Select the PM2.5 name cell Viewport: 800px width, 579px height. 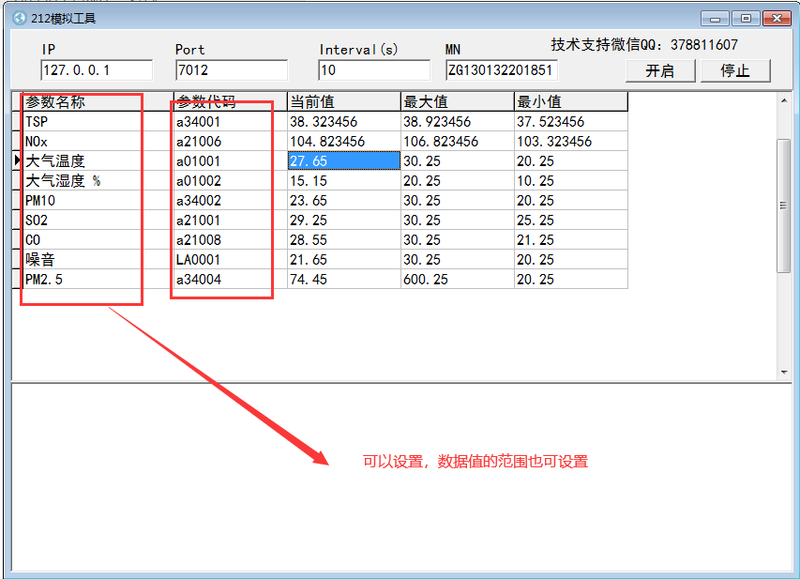click(x=98, y=279)
